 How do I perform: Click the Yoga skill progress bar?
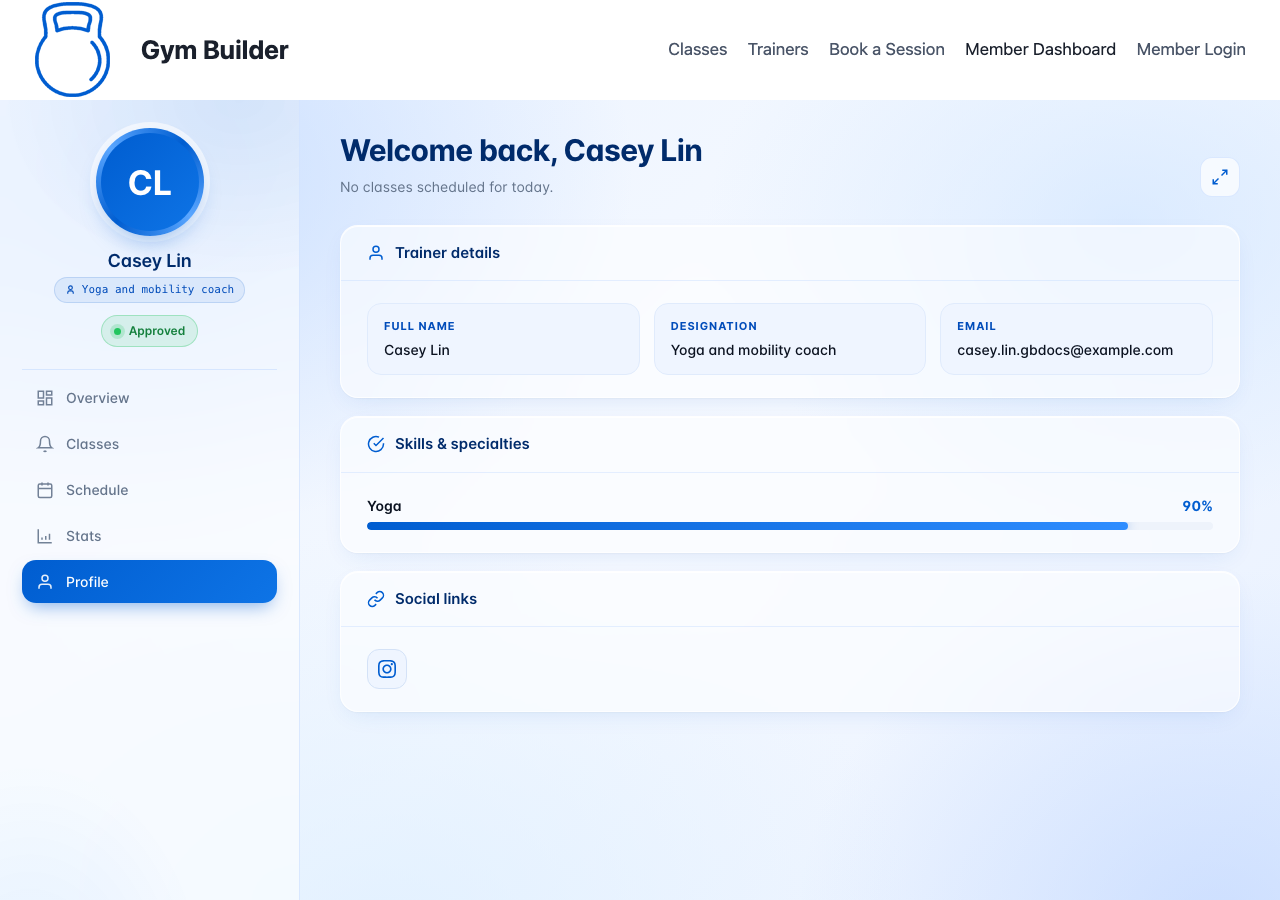tap(790, 526)
